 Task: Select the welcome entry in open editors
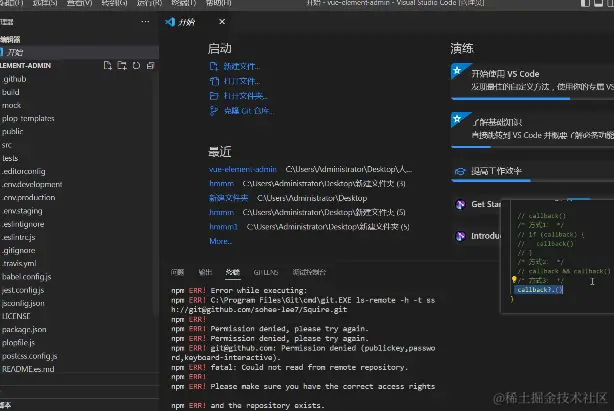point(78,52)
